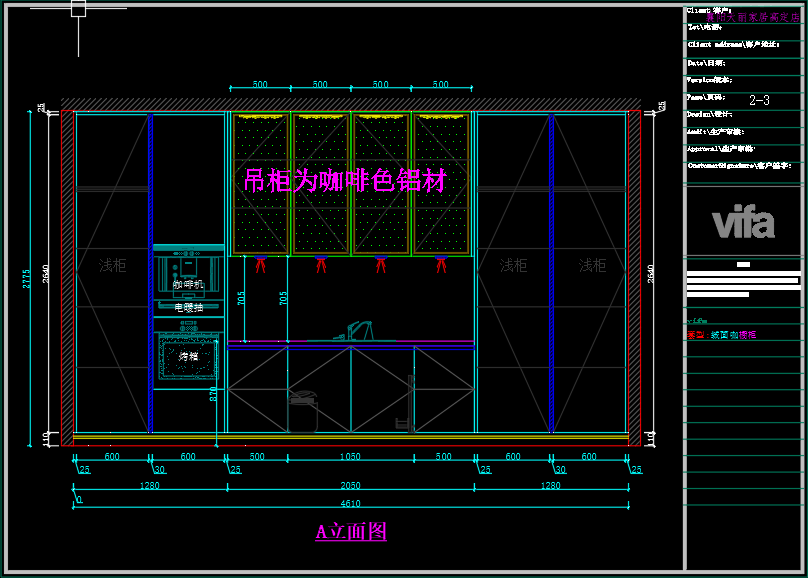Viewport: 808px width, 578px height.
Task: Click the 2050 dimension text
Action: [350, 486]
